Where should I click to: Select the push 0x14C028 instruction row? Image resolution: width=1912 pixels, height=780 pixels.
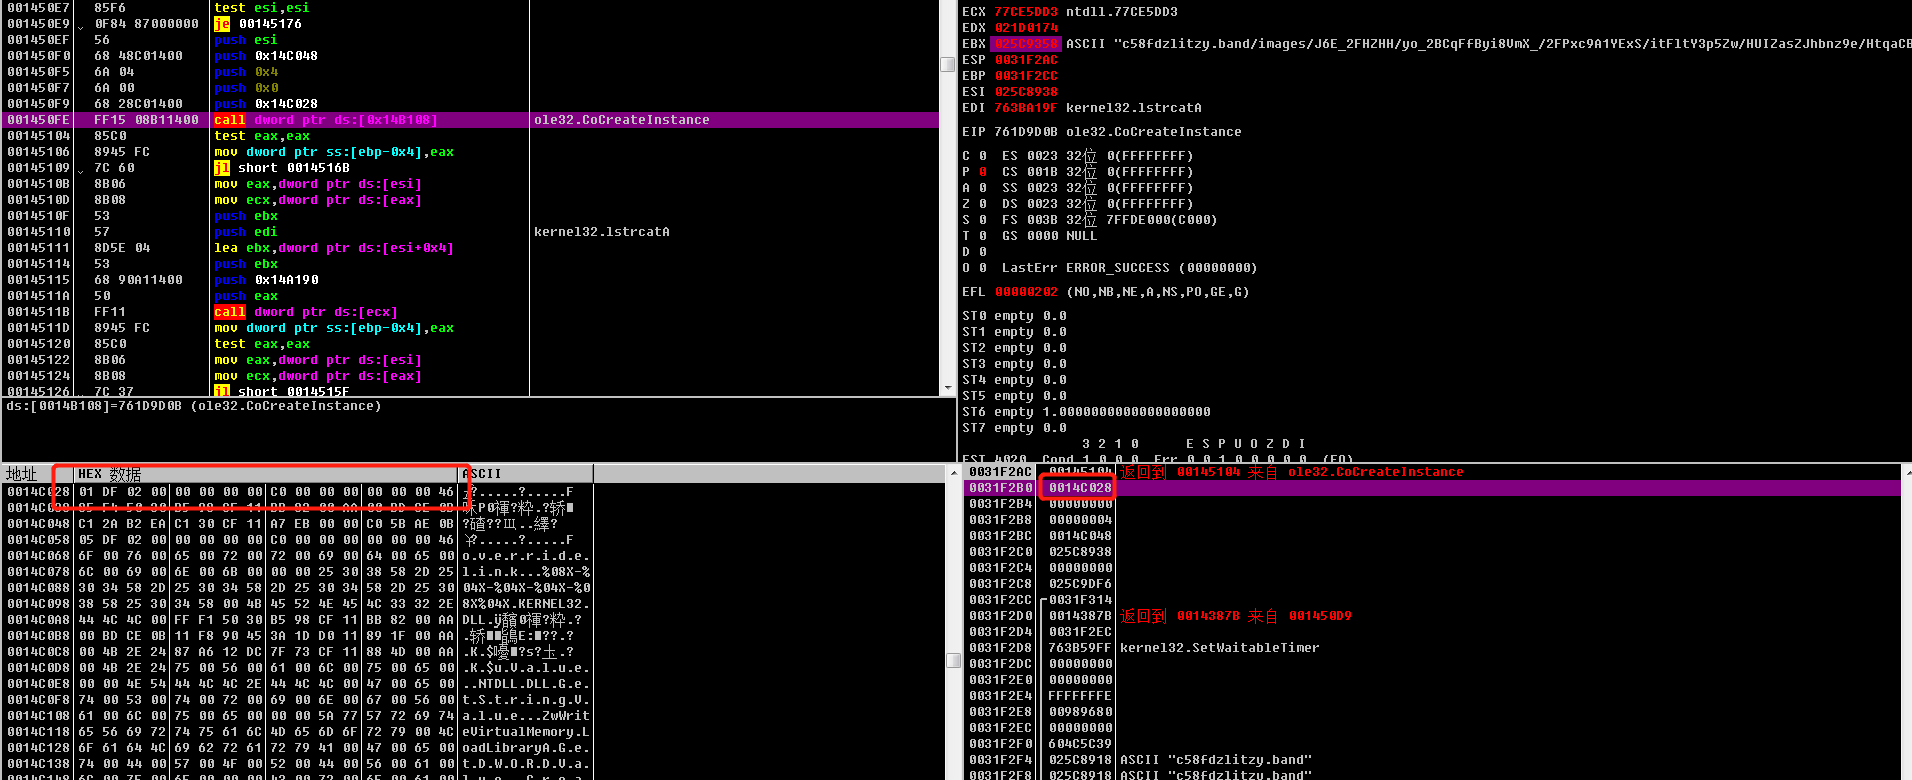click(x=470, y=104)
